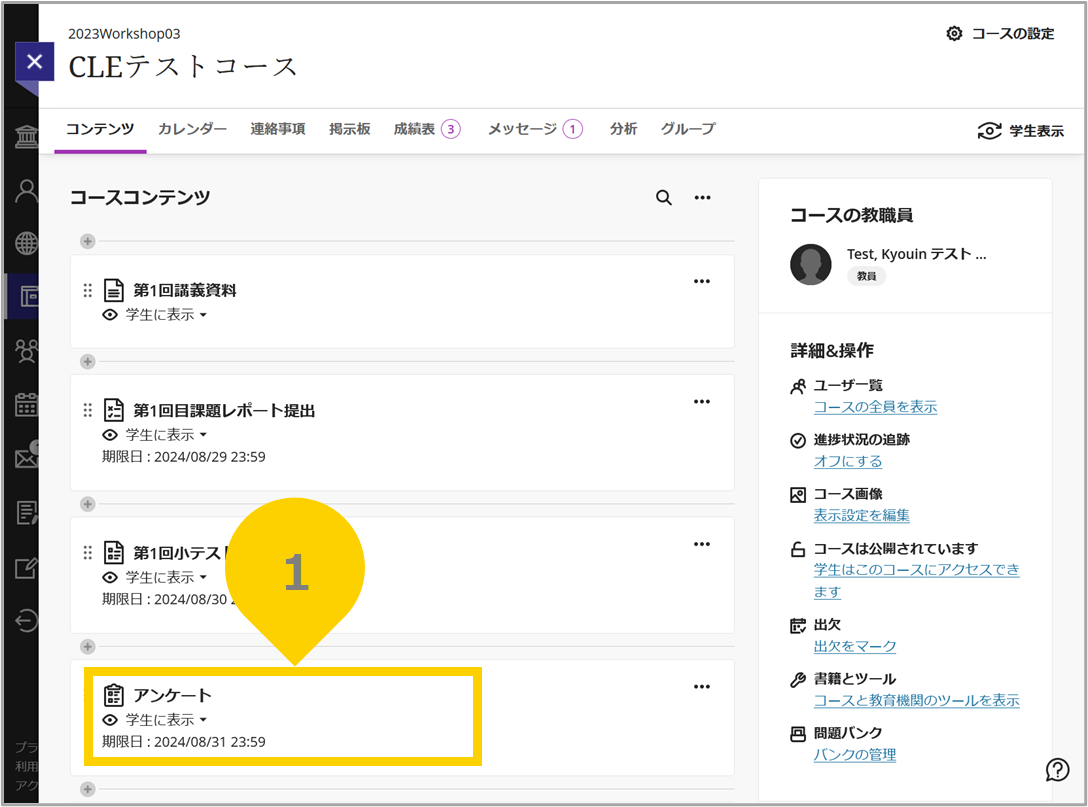Click 表示設定を編集 course image link

click(861, 516)
